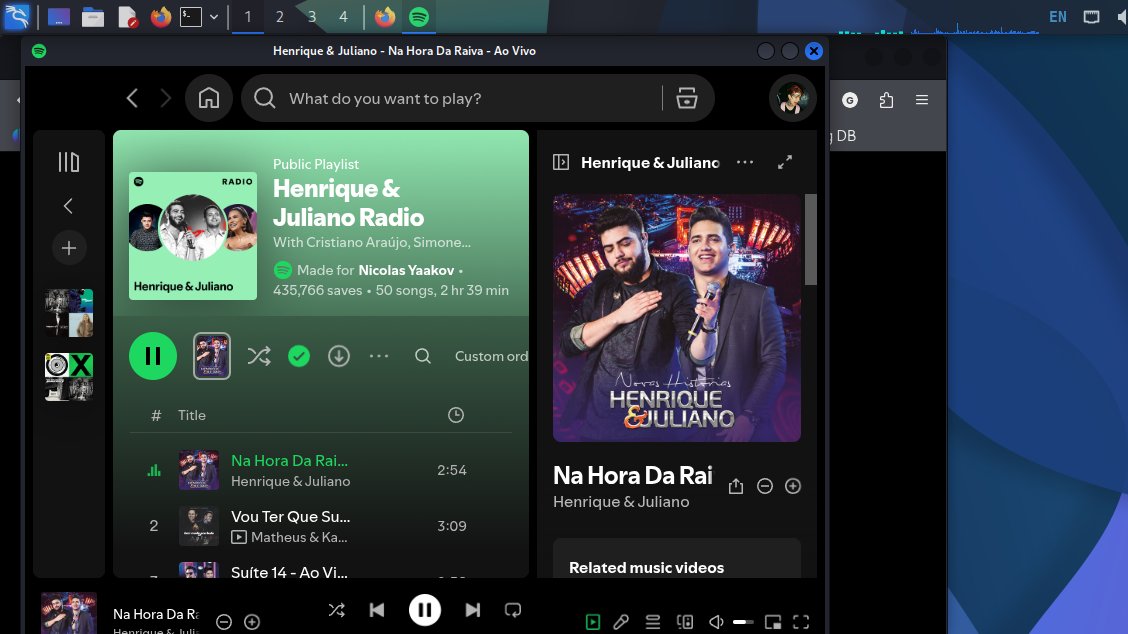Image resolution: width=1128 pixels, height=634 pixels.
Task: Play the track 'Na Hora Da Rai...' row
Action: (321, 470)
